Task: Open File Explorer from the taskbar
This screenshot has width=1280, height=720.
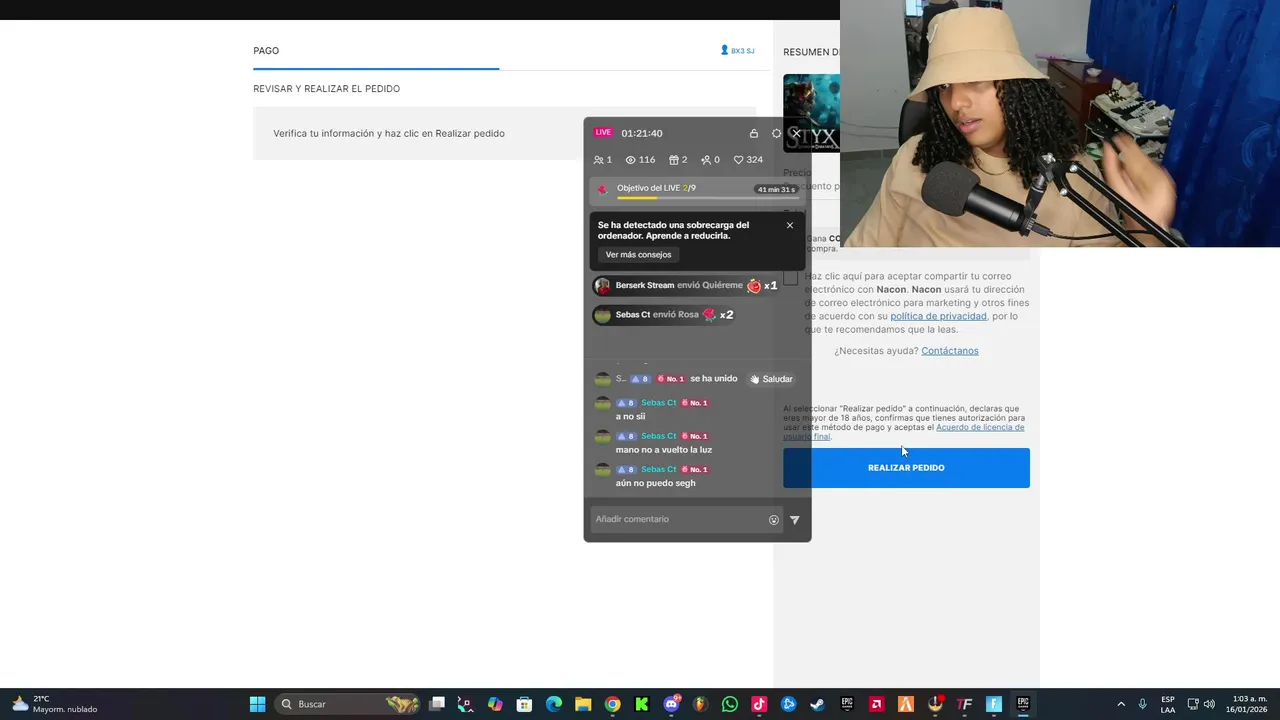Action: pyautogui.click(x=583, y=704)
